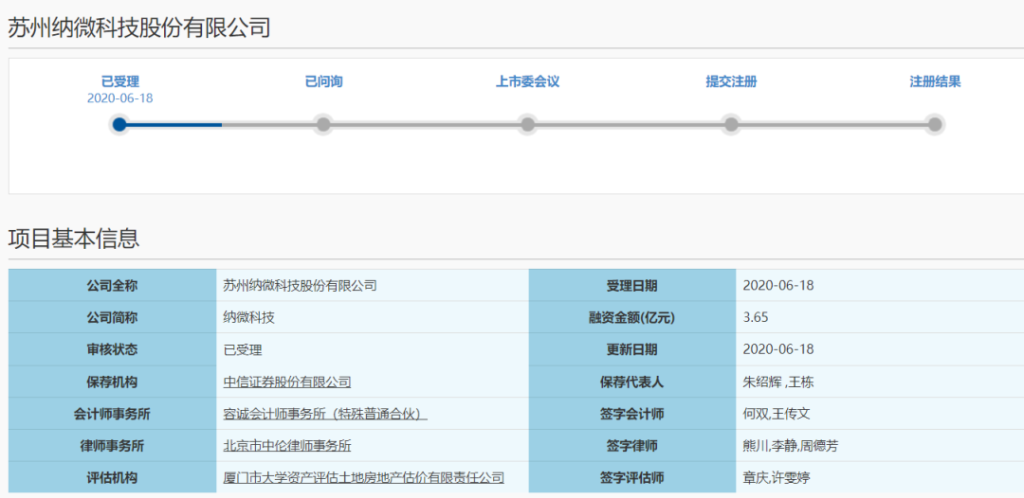Open the 厦门市大学资产评估土地房地产估价有限责任公司 link
This screenshot has width=1024, height=498.
(x=364, y=478)
